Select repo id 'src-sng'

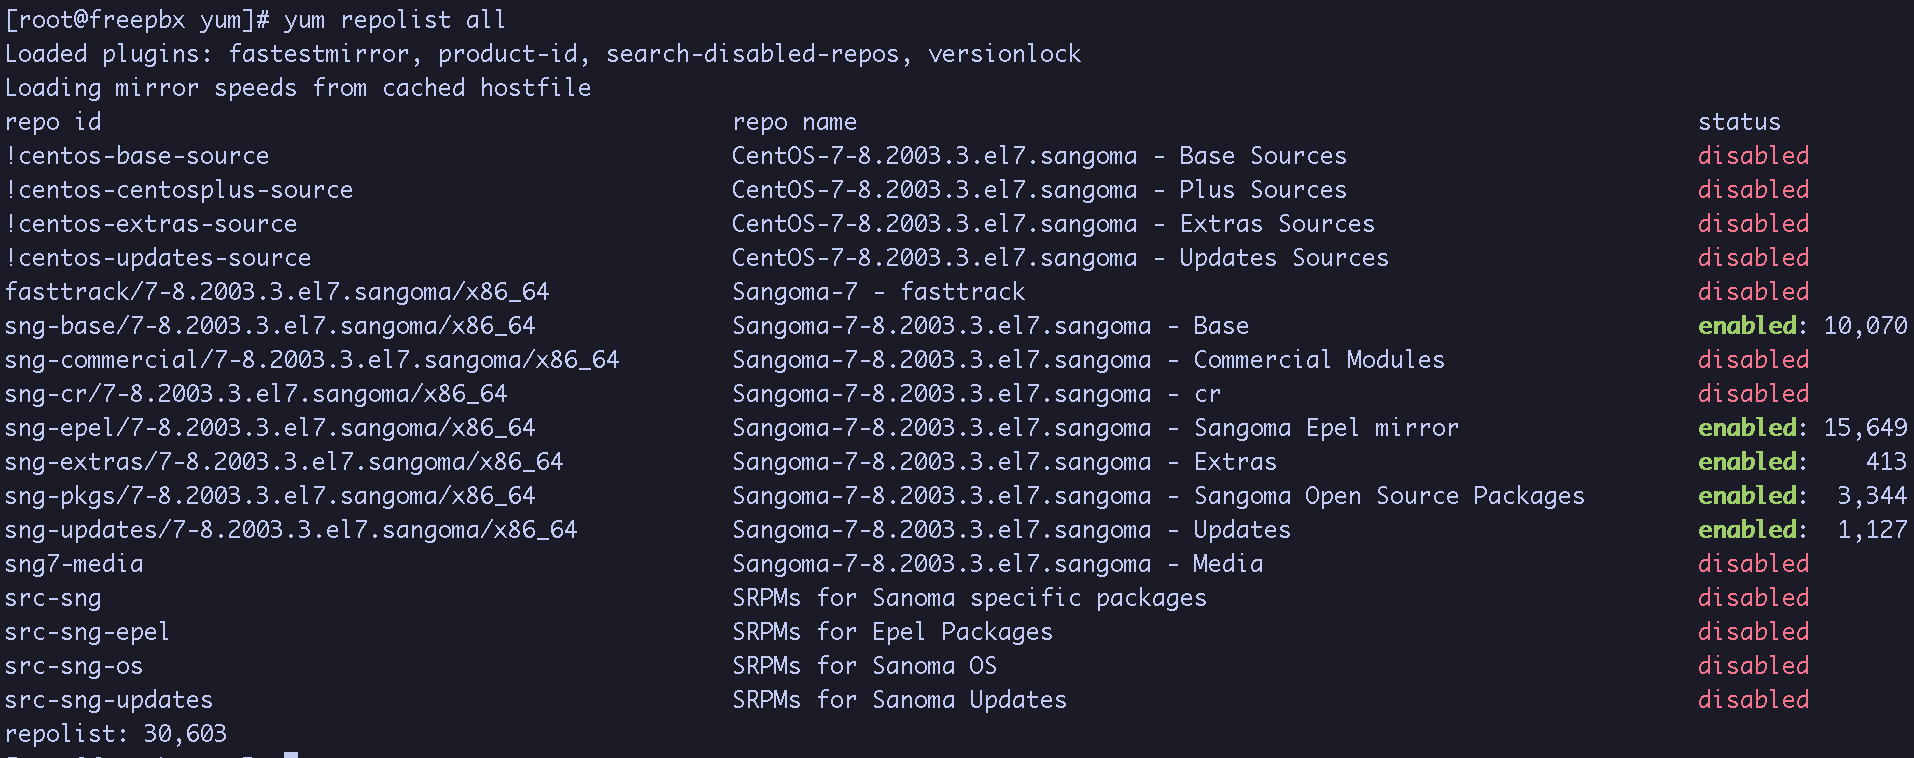pyautogui.click(x=53, y=598)
